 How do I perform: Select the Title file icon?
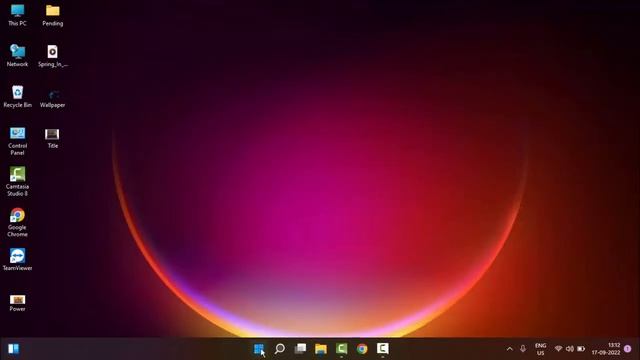[52, 138]
